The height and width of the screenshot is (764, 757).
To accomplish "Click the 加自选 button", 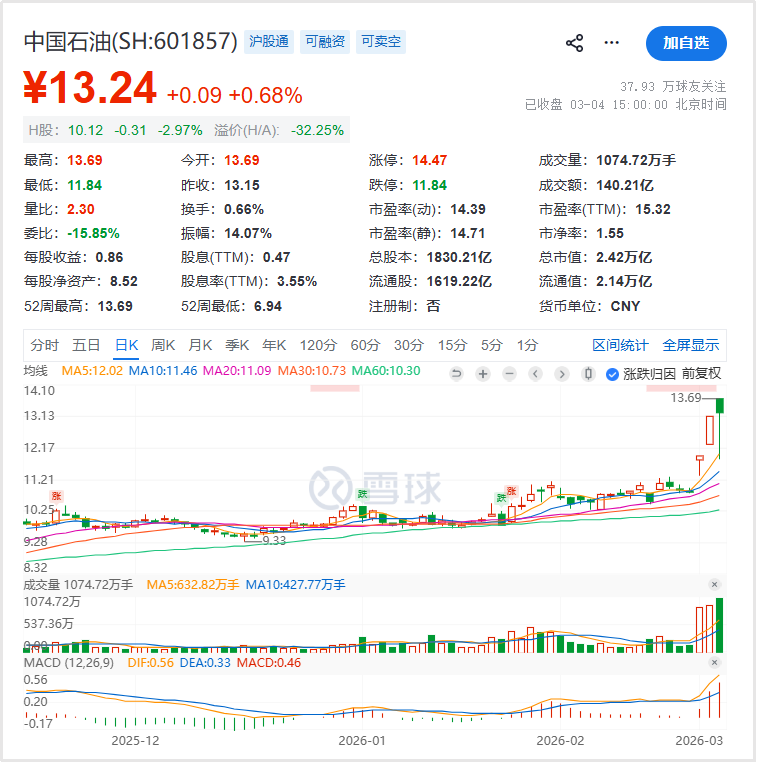I will point(686,43).
